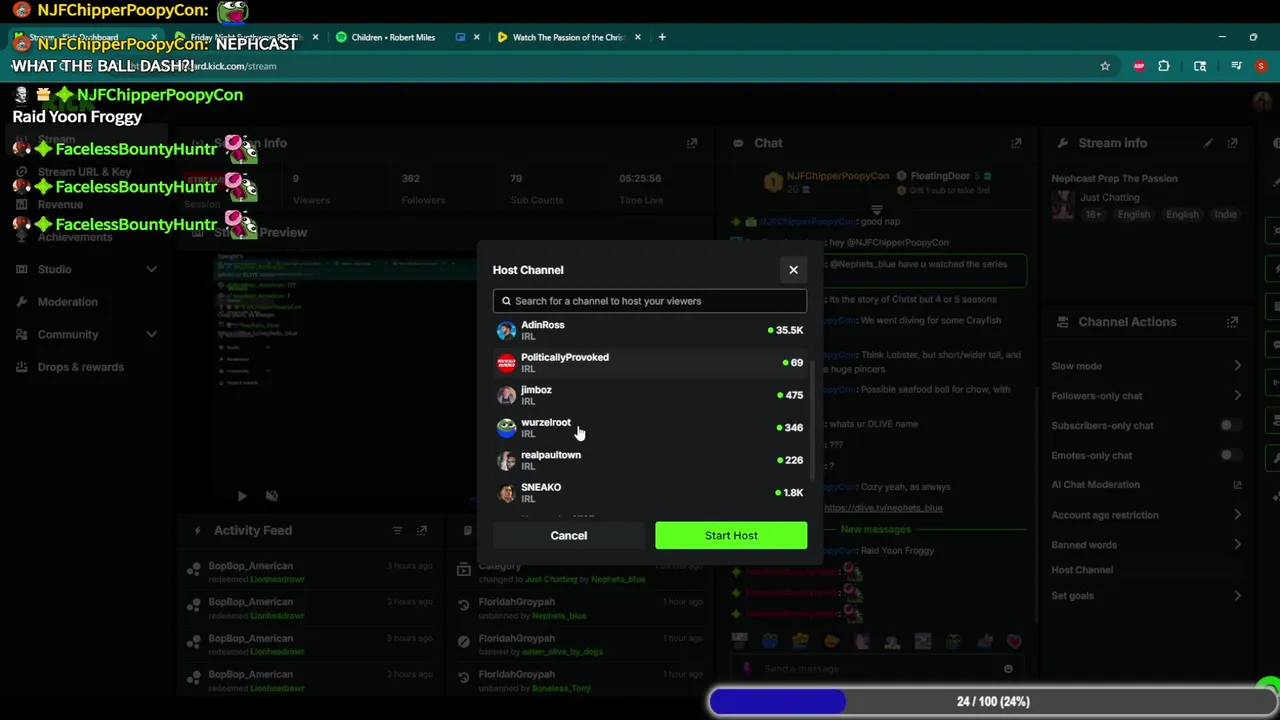Expand Set goals options
The width and height of the screenshot is (1280, 720).
[x=1237, y=596]
